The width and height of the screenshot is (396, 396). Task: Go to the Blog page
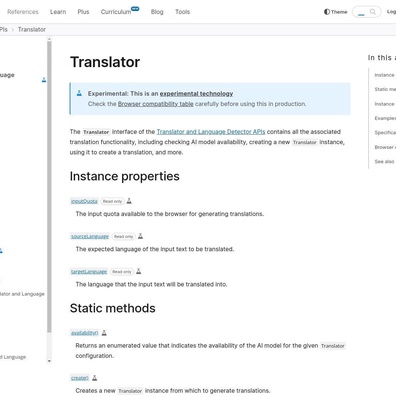tap(157, 12)
